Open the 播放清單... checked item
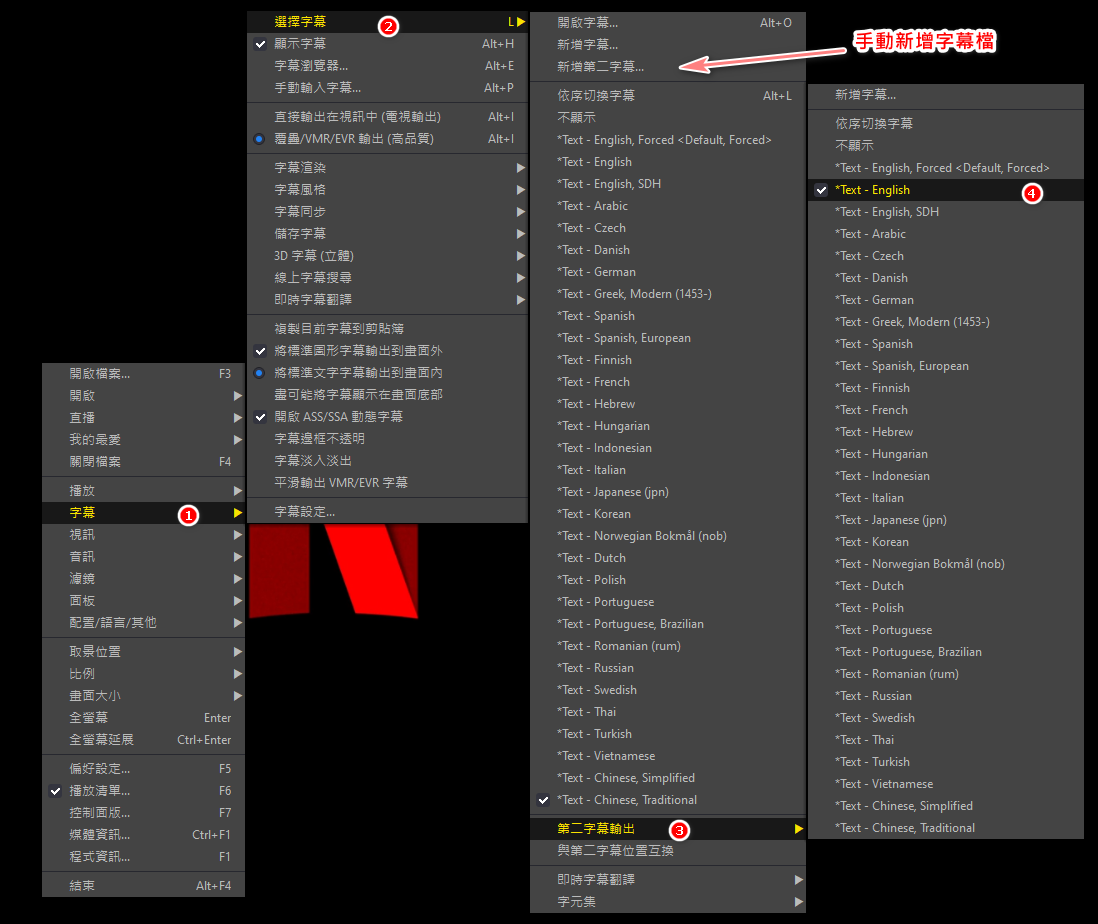This screenshot has width=1098, height=924. pyautogui.click(x=100, y=791)
